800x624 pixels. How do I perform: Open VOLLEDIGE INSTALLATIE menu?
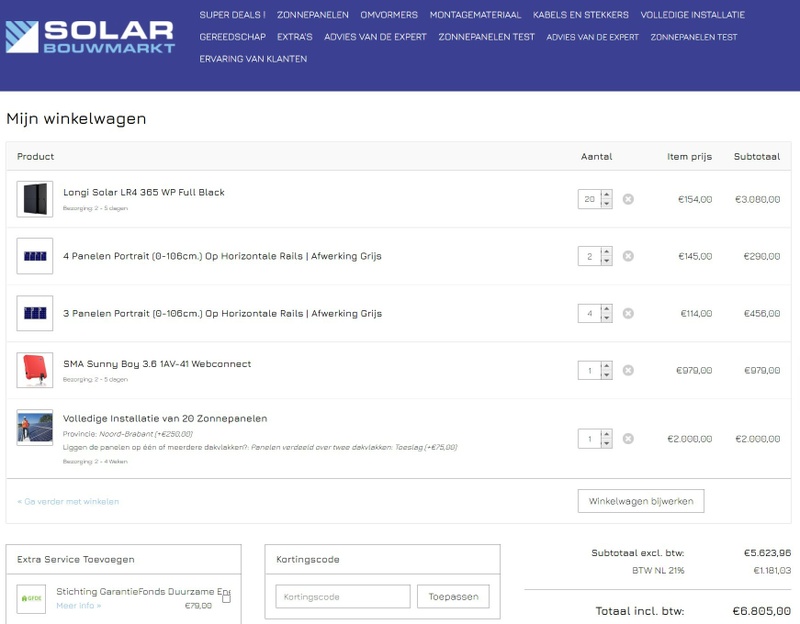(692, 15)
